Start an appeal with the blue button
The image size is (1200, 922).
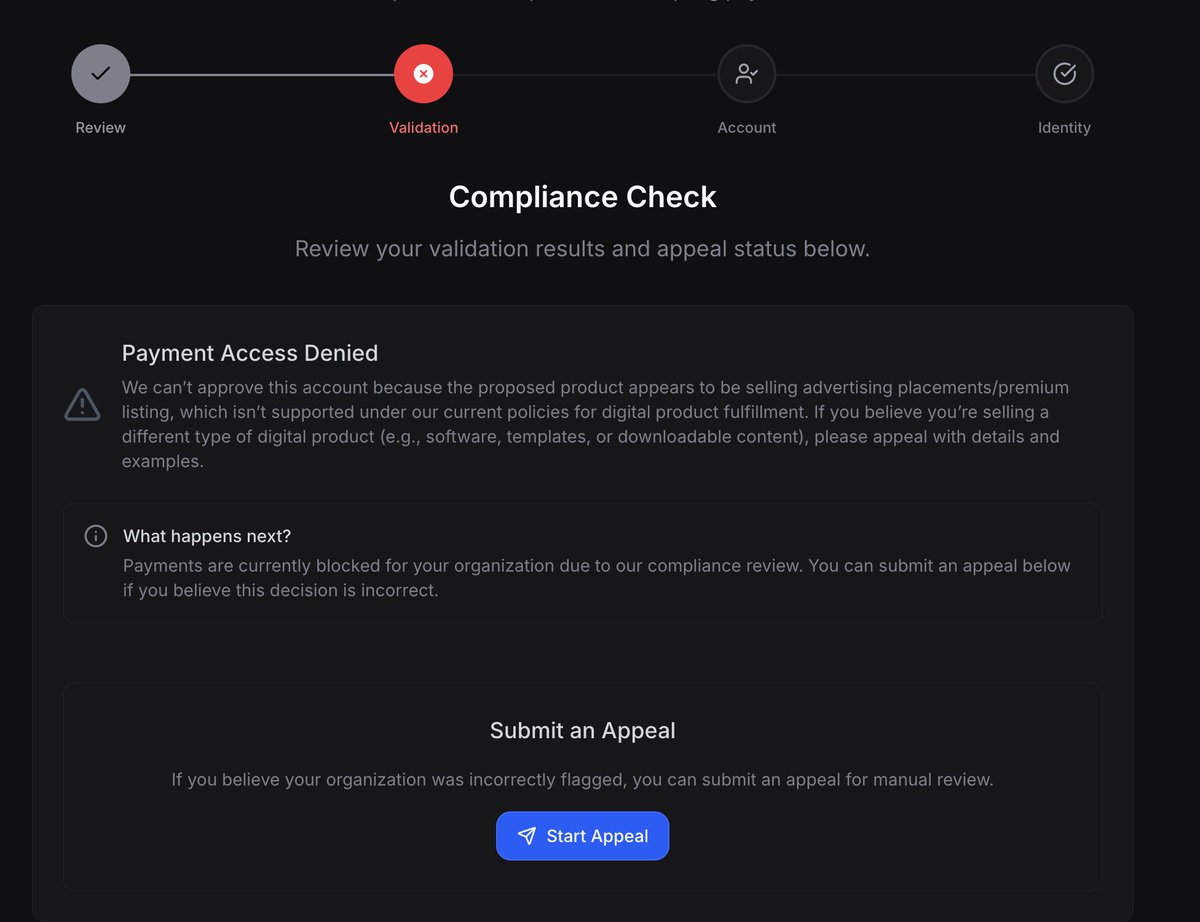coord(583,836)
